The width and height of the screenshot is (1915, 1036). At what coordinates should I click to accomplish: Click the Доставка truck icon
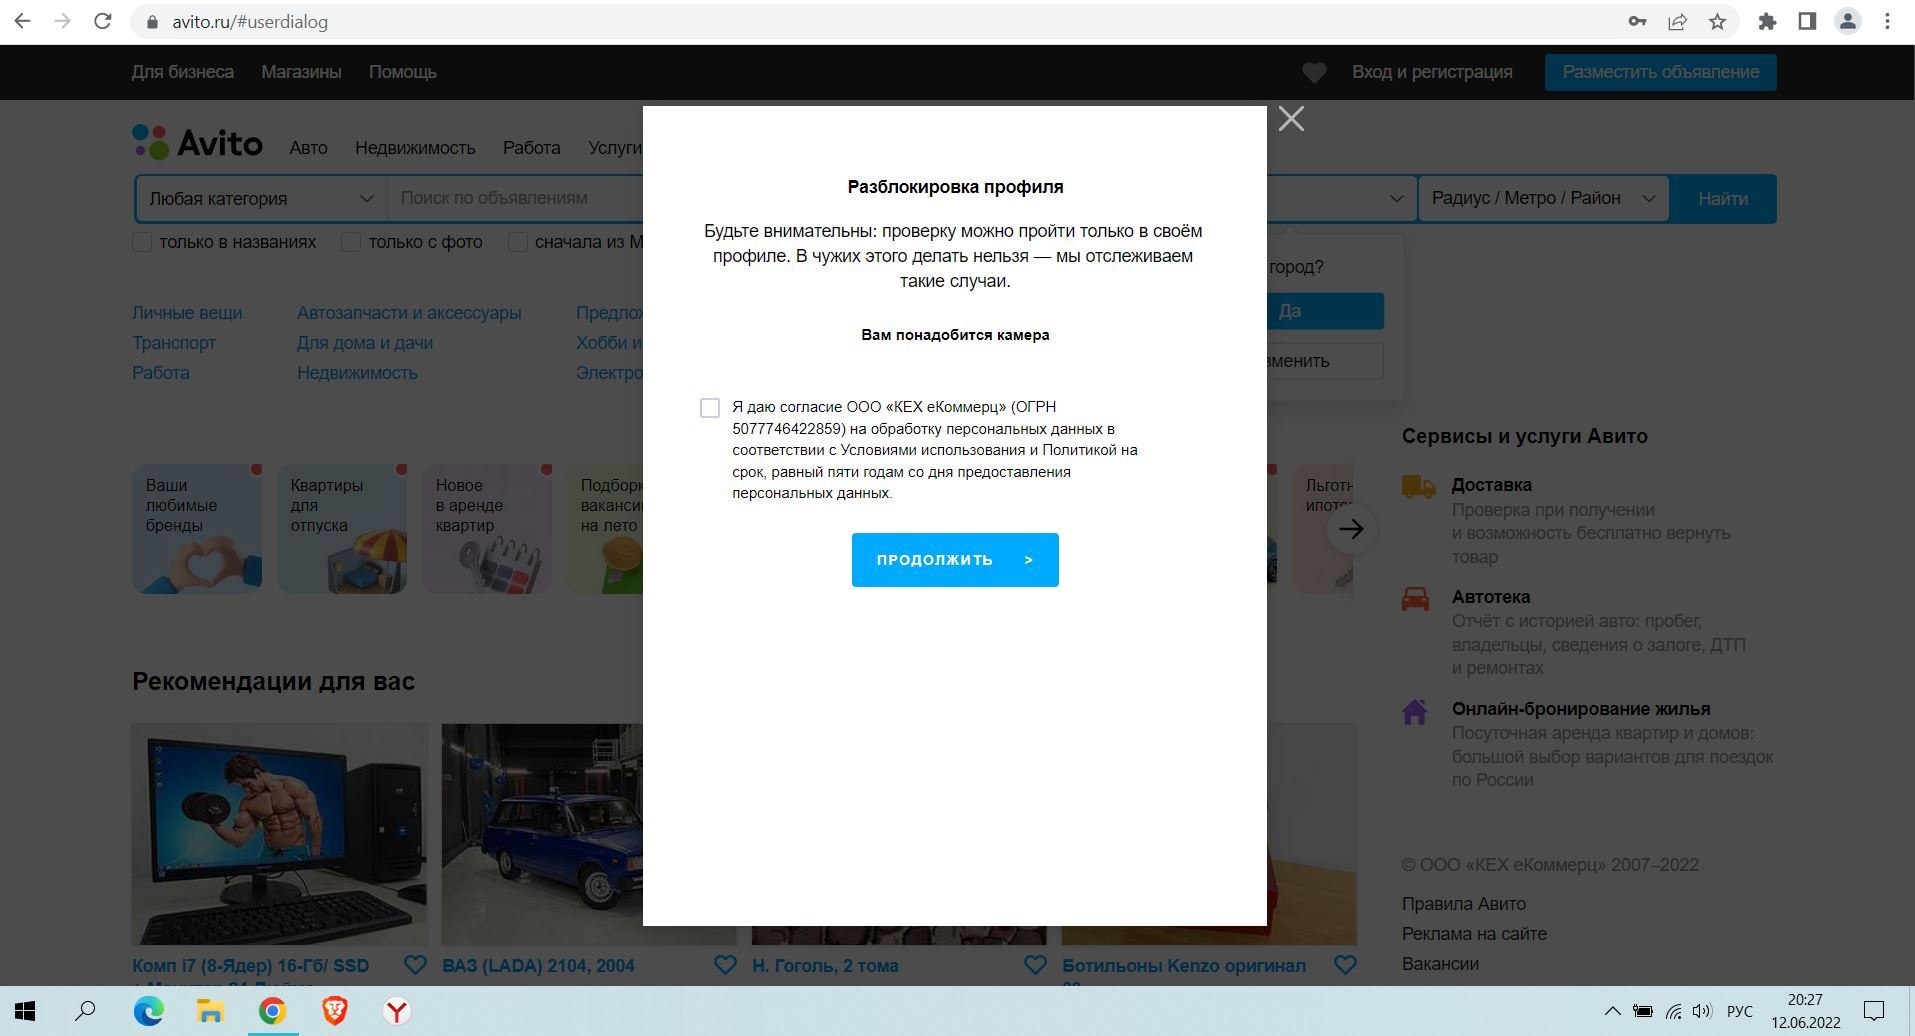coord(1418,487)
